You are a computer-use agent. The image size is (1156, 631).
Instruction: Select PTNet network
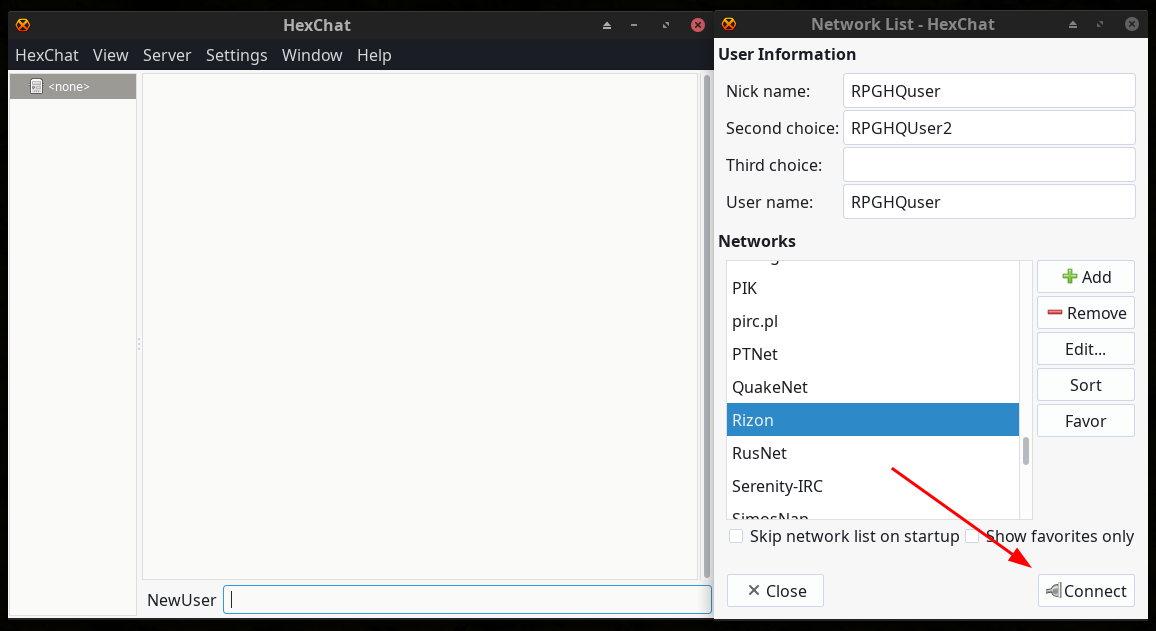(x=873, y=354)
